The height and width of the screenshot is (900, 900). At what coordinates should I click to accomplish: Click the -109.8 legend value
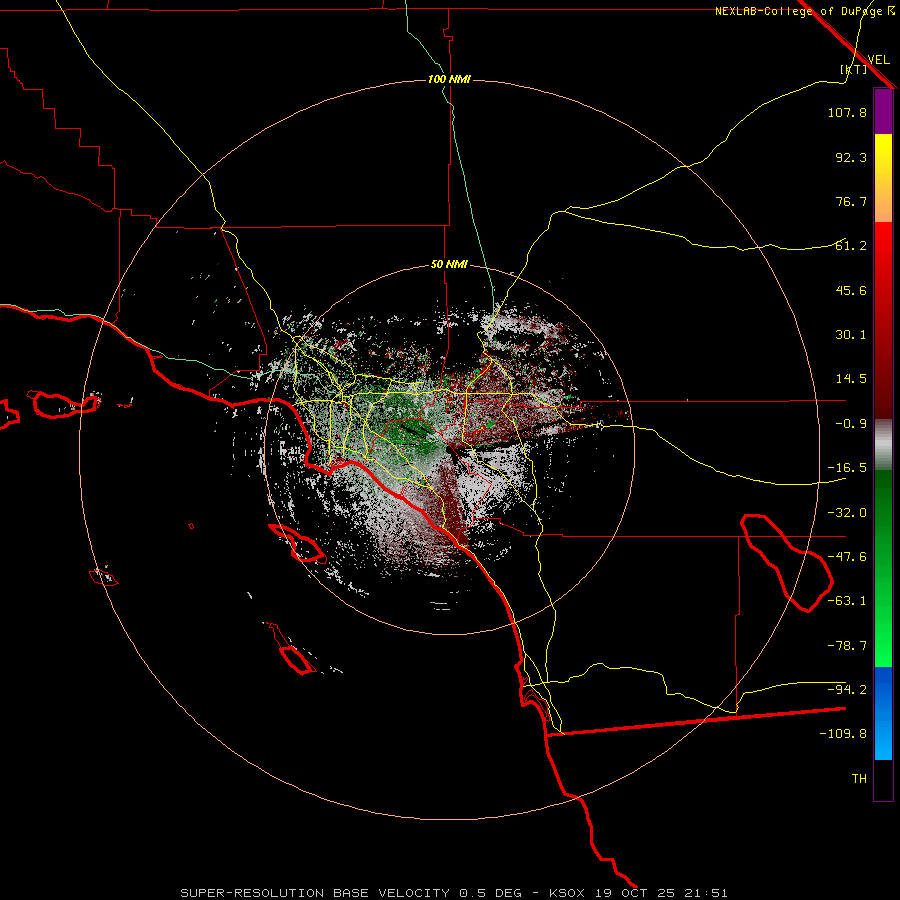click(x=843, y=734)
